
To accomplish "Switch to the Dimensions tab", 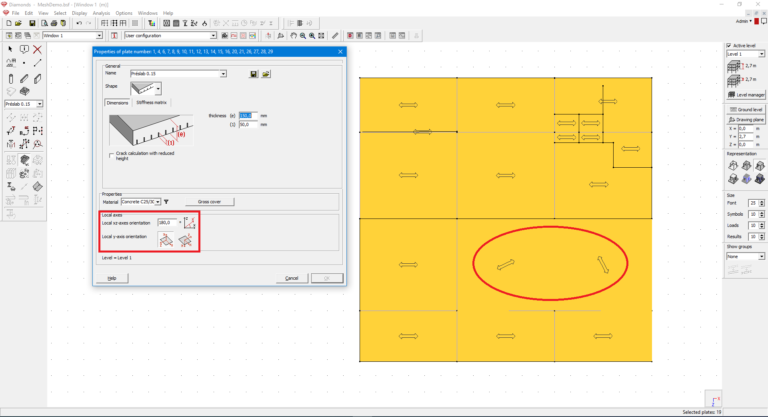I will point(118,102).
